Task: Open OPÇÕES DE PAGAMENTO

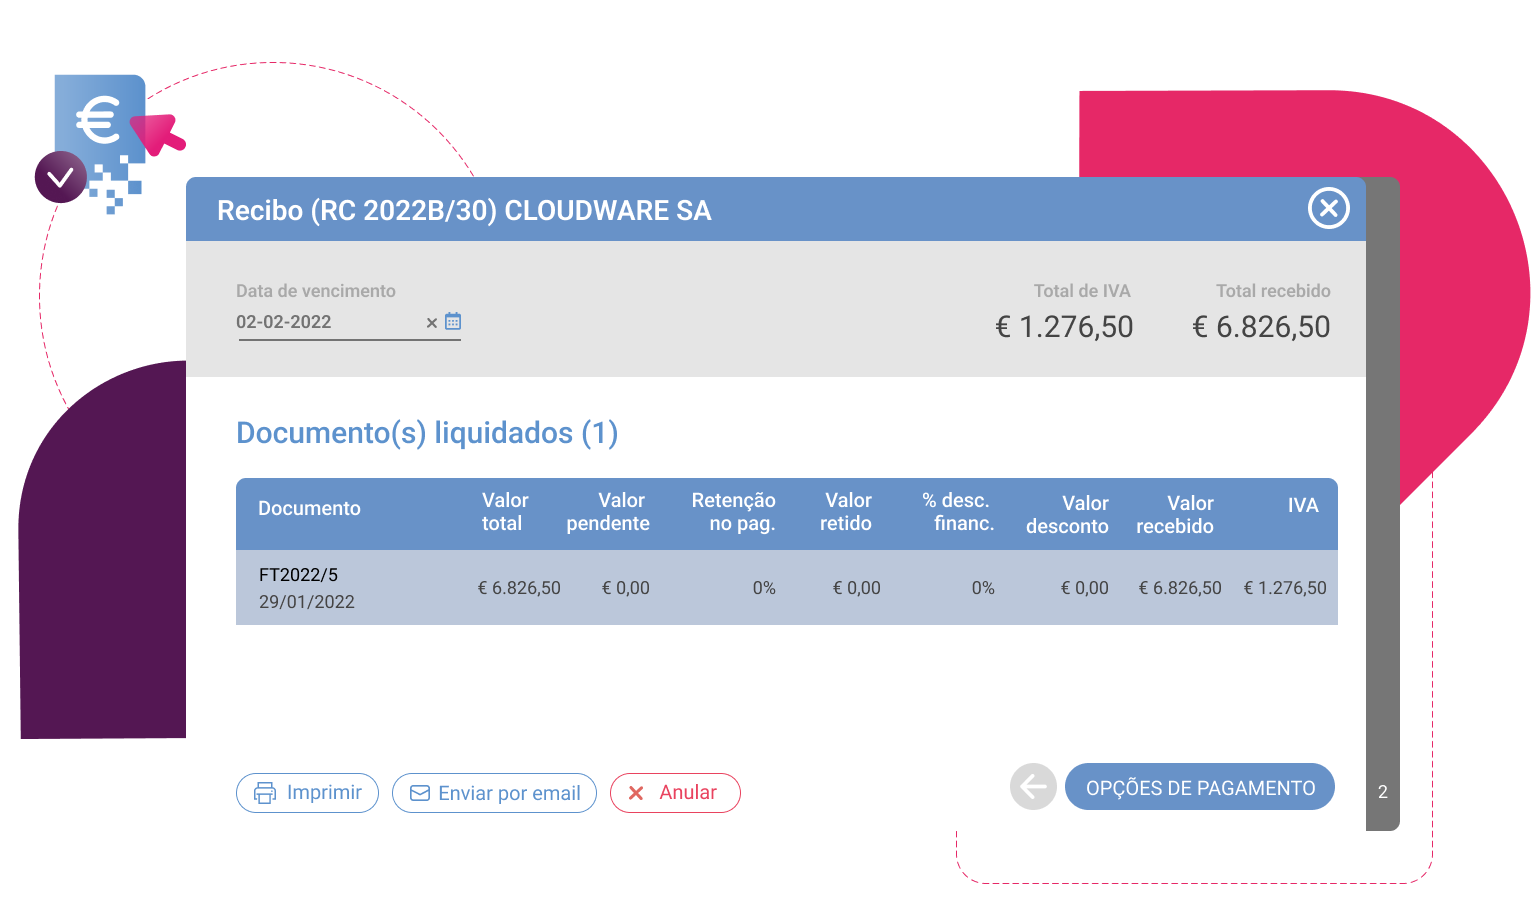Action: pos(1200,788)
